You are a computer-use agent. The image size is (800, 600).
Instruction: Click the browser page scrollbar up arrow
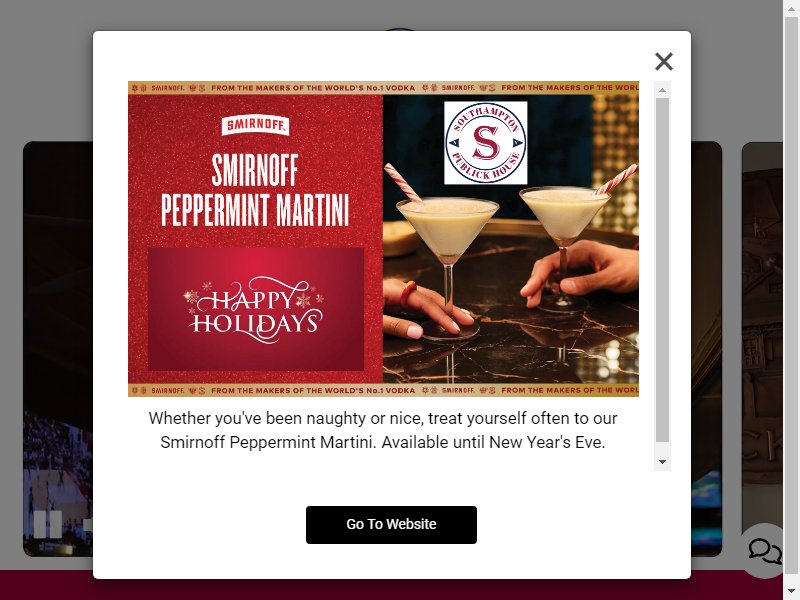[x=791, y=7]
